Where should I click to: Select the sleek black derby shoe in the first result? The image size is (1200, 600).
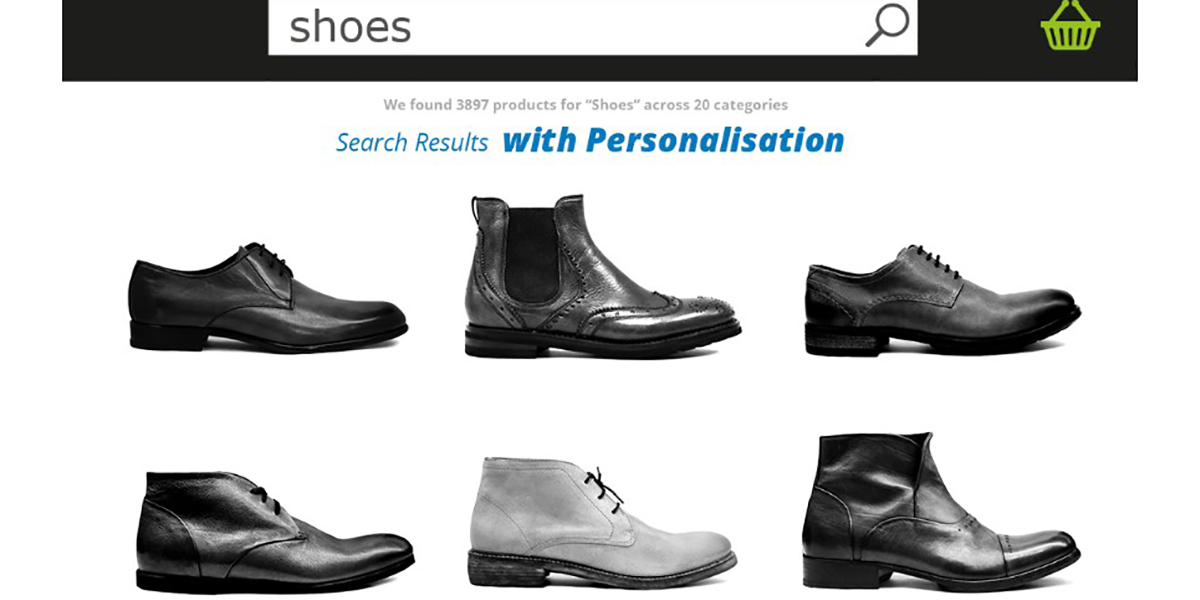pos(267,298)
